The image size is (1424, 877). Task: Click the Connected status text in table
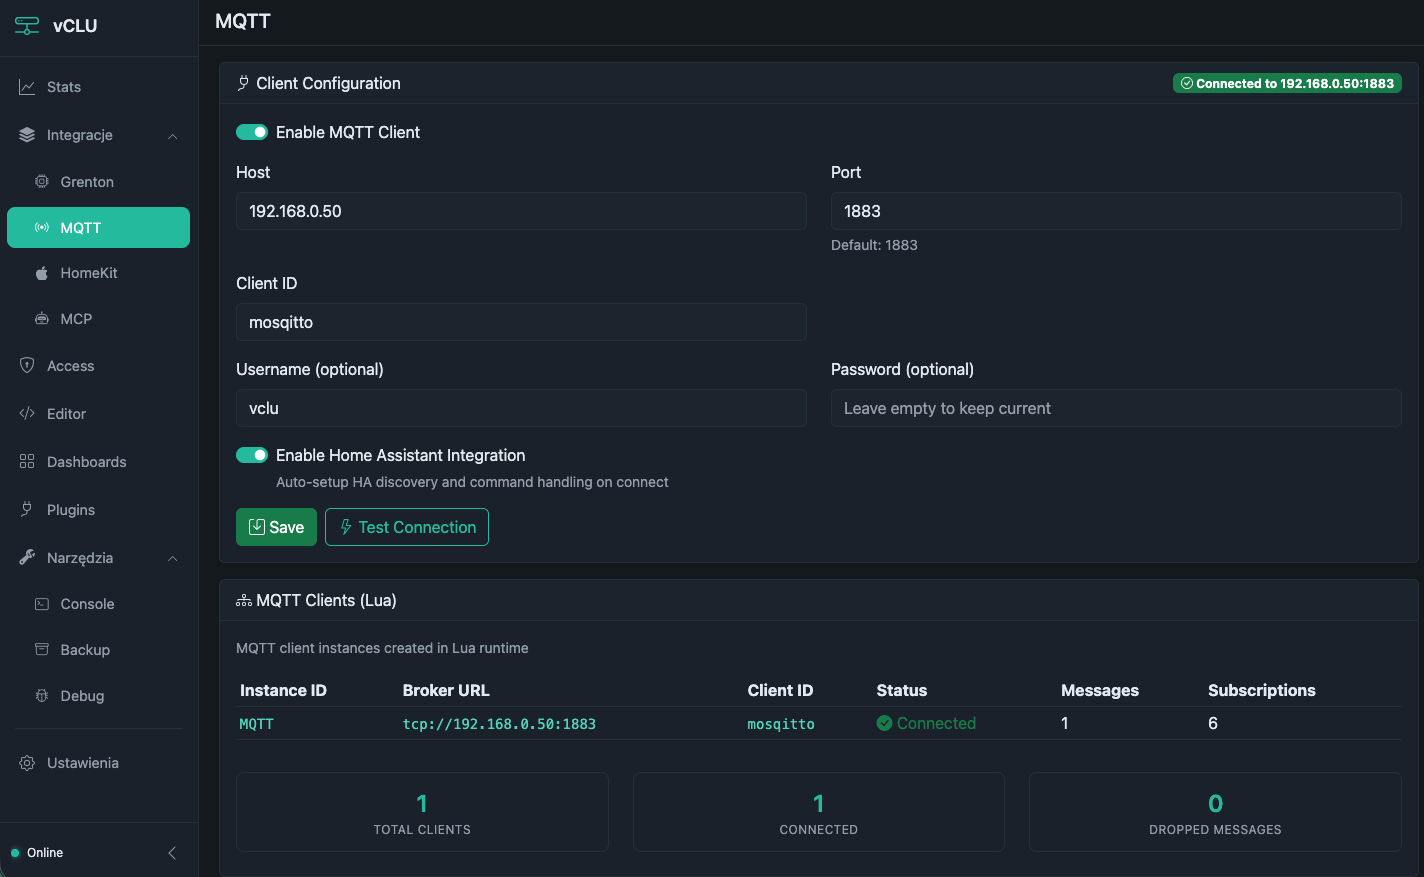(x=936, y=723)
